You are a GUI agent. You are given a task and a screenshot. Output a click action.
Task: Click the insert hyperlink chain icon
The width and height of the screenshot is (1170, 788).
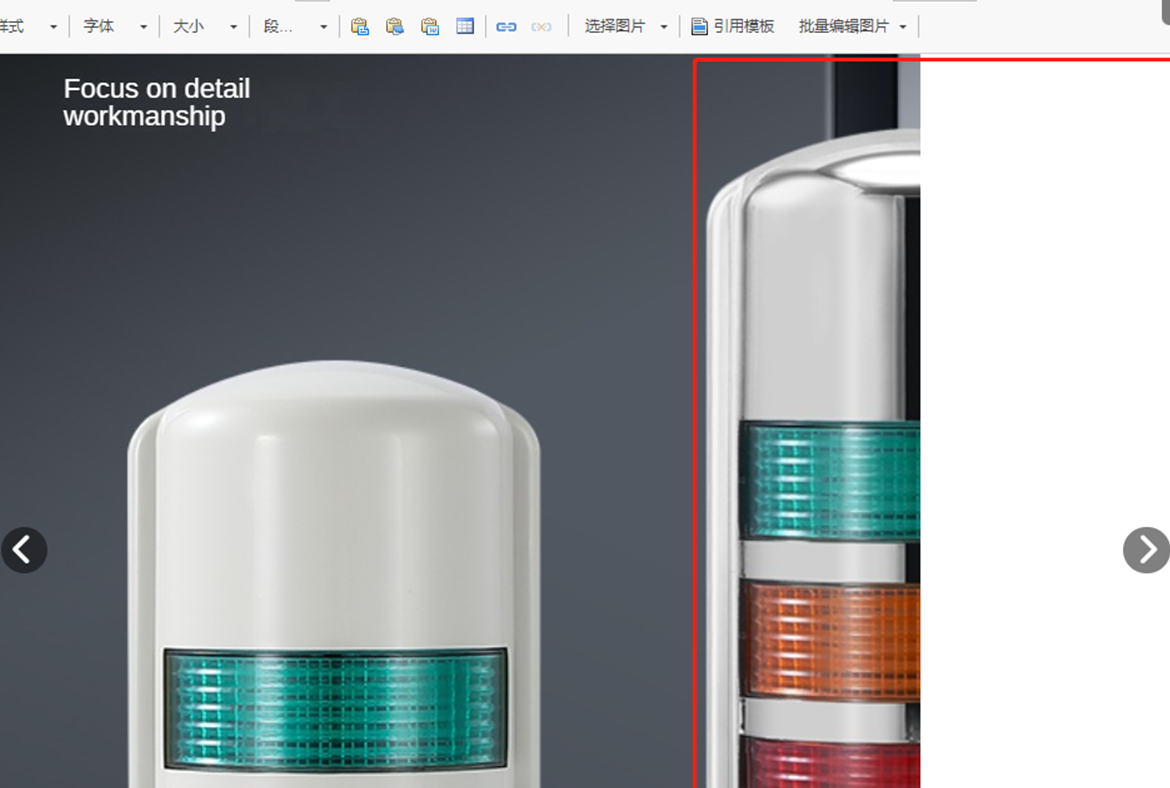(506, 27)
